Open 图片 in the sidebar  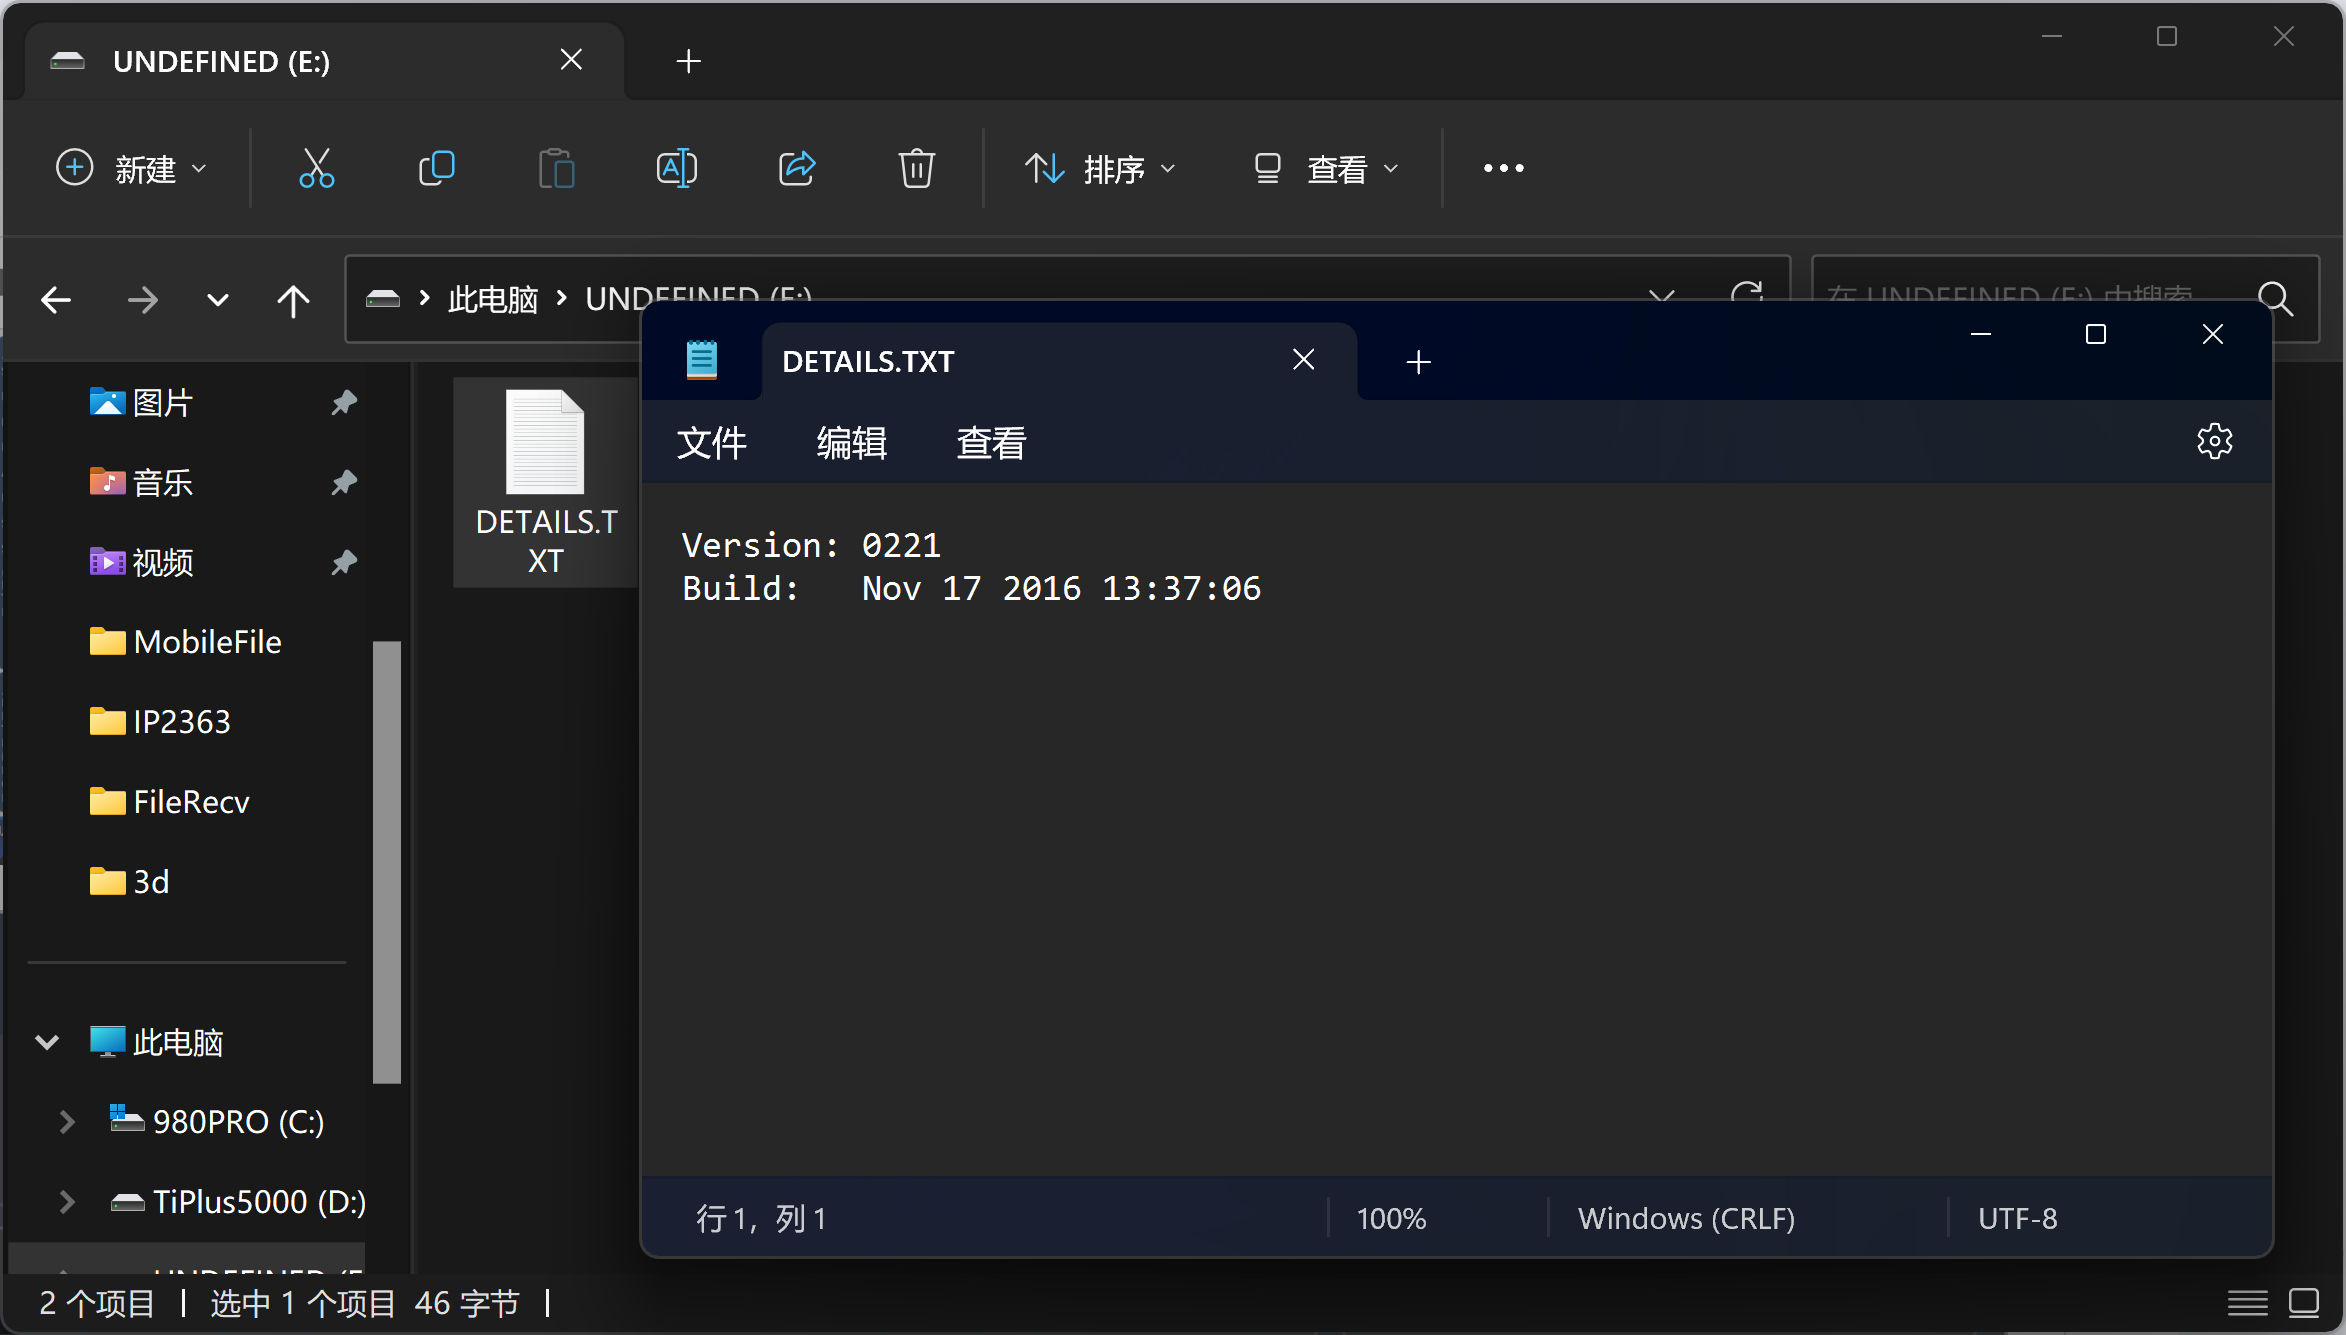tap(162, 402)
